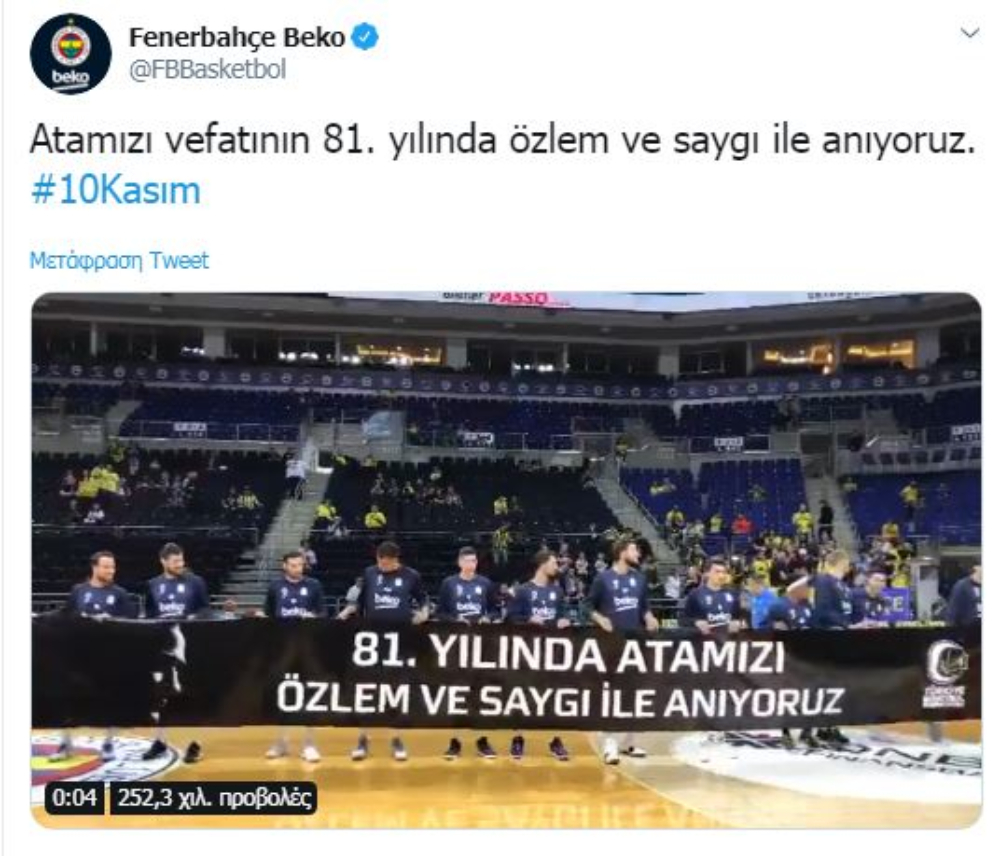This screenshot has width=1000, height=856.
Task: Open the #10Kasım hashtag
Action: click(x=115, y=191)
